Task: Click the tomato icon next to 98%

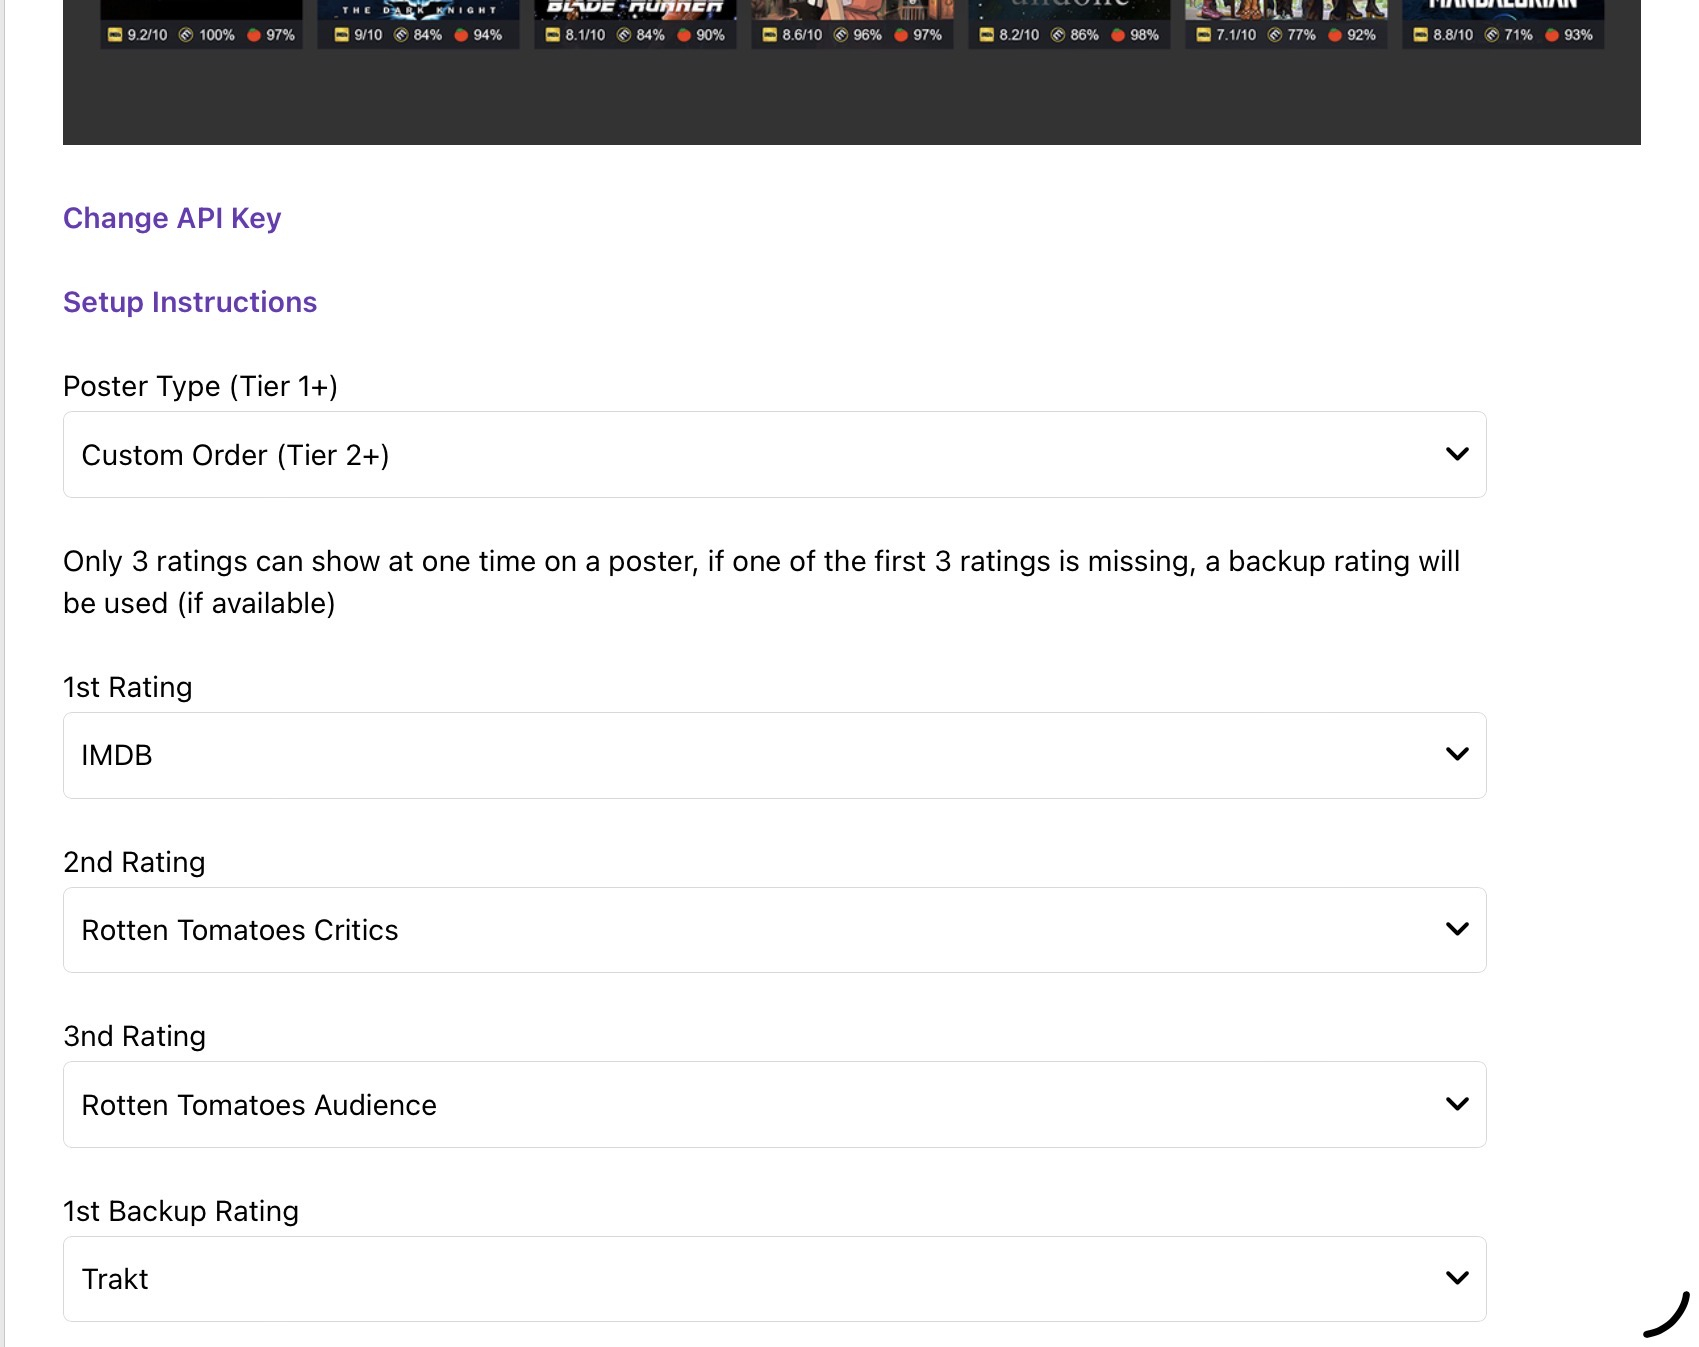Action: click(1118, 35)
